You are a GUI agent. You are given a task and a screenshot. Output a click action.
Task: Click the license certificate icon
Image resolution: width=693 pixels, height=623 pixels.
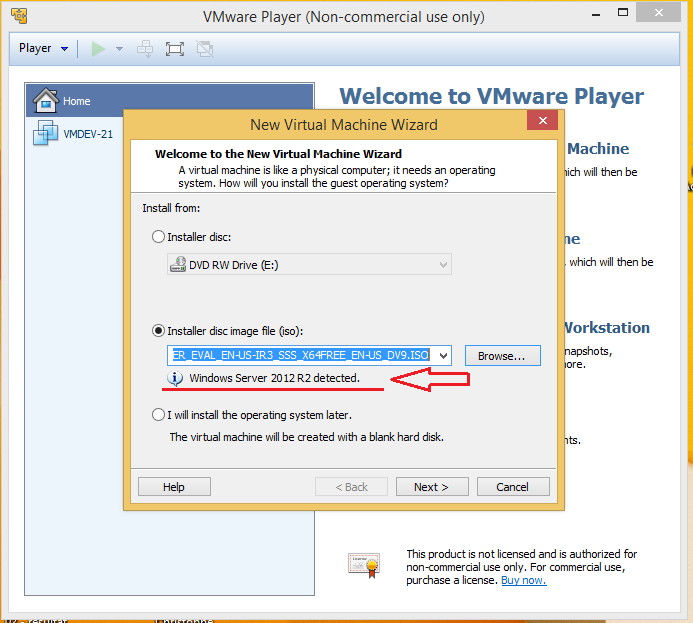pos(364,565)
